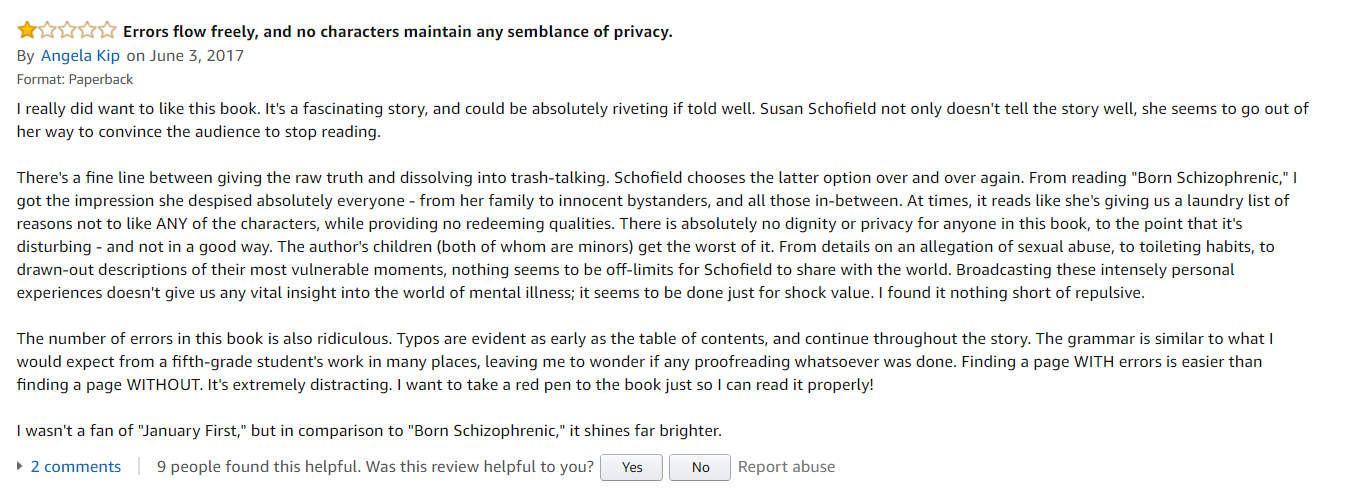Click the Report abuse link

pyautogui.click(x=786, y=467)
